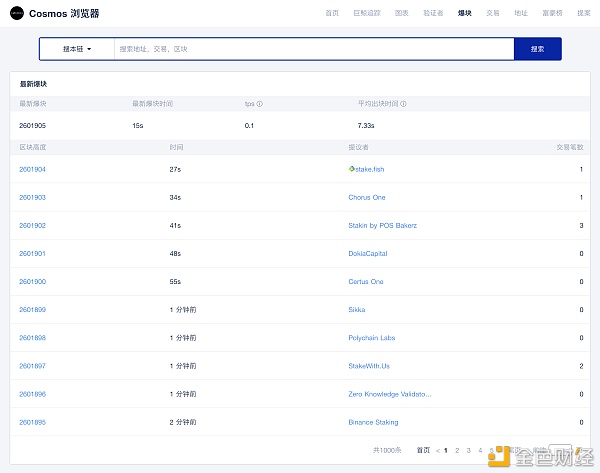Open block 2601903 link
600x473 pixels.
coord(33,197)
